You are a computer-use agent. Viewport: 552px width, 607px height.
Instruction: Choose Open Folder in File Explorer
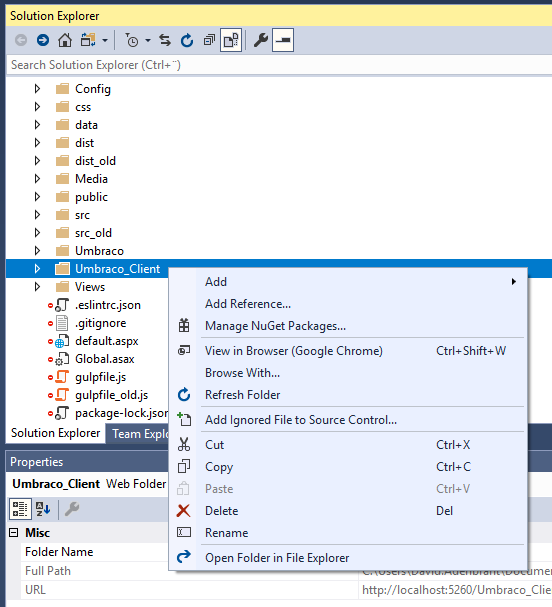click(x=348, y=558)
